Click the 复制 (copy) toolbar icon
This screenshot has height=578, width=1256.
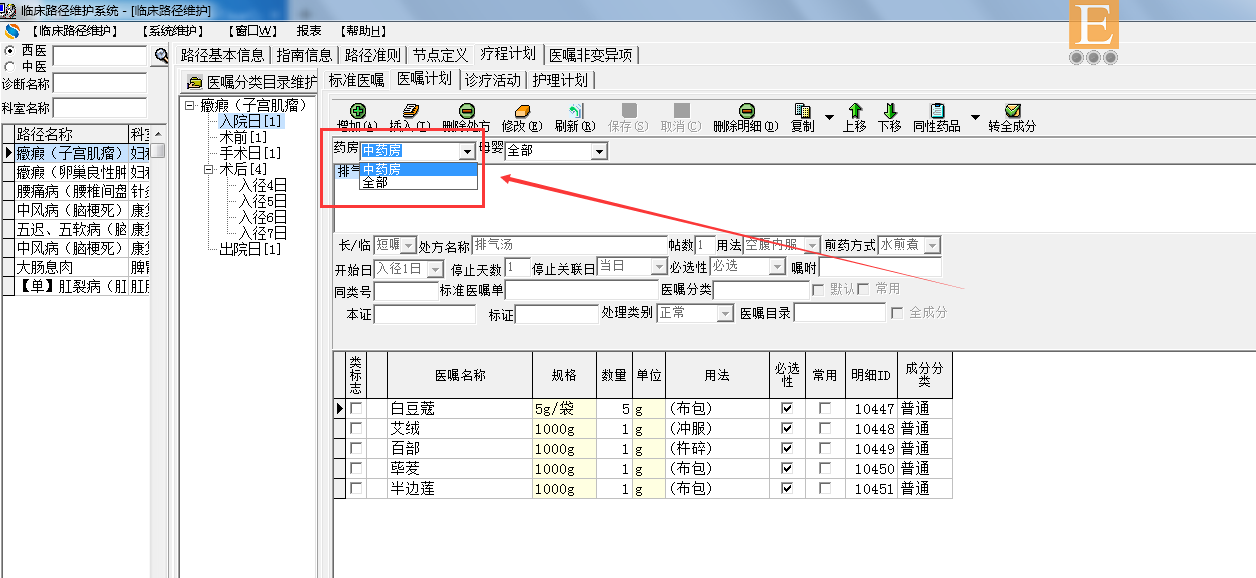802,111
